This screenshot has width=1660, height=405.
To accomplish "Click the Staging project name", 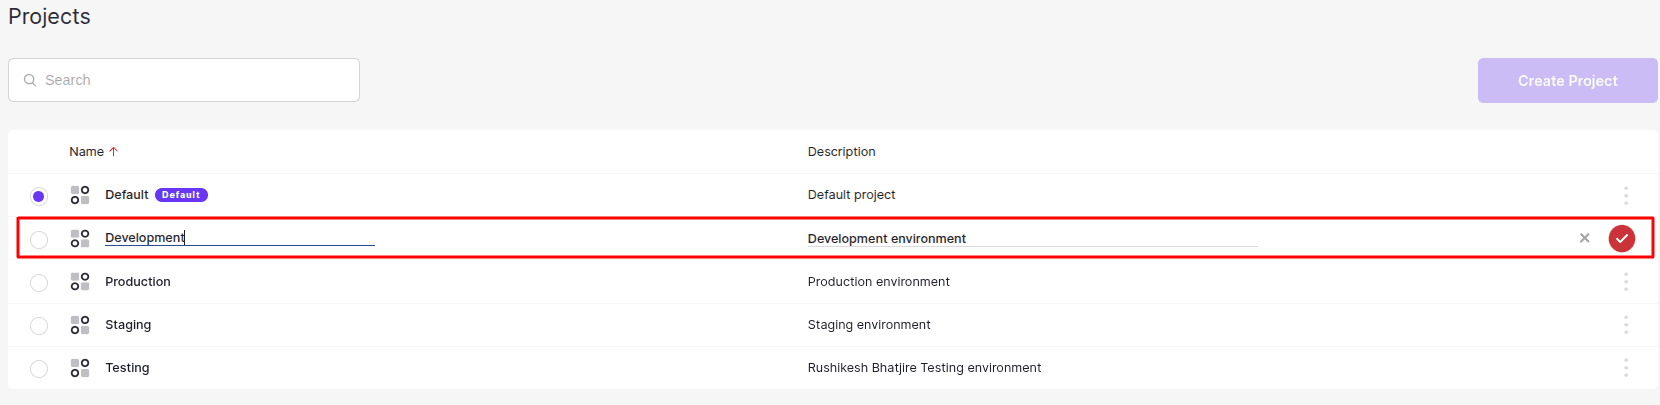I will tap(128, 325).
